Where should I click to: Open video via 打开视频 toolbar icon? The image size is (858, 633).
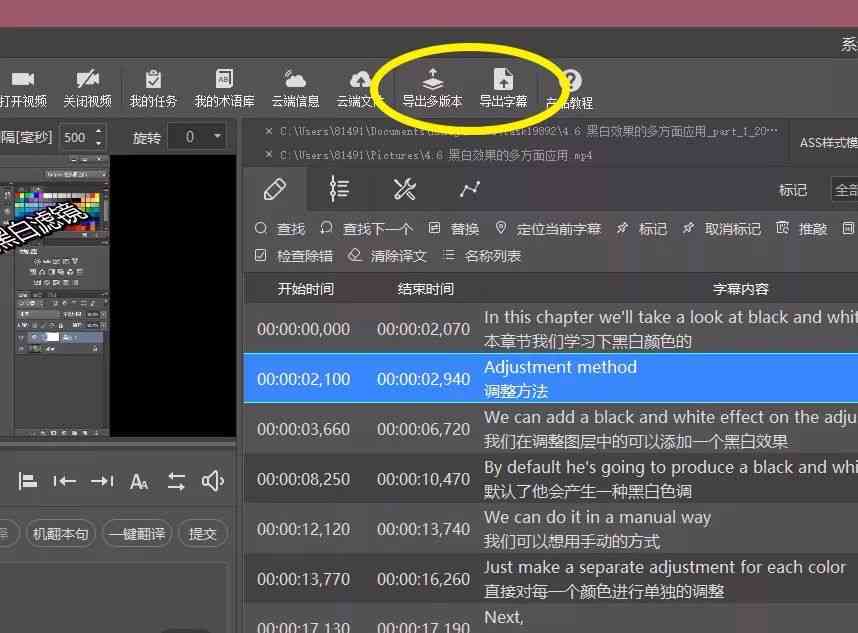(x=23, y=89)
